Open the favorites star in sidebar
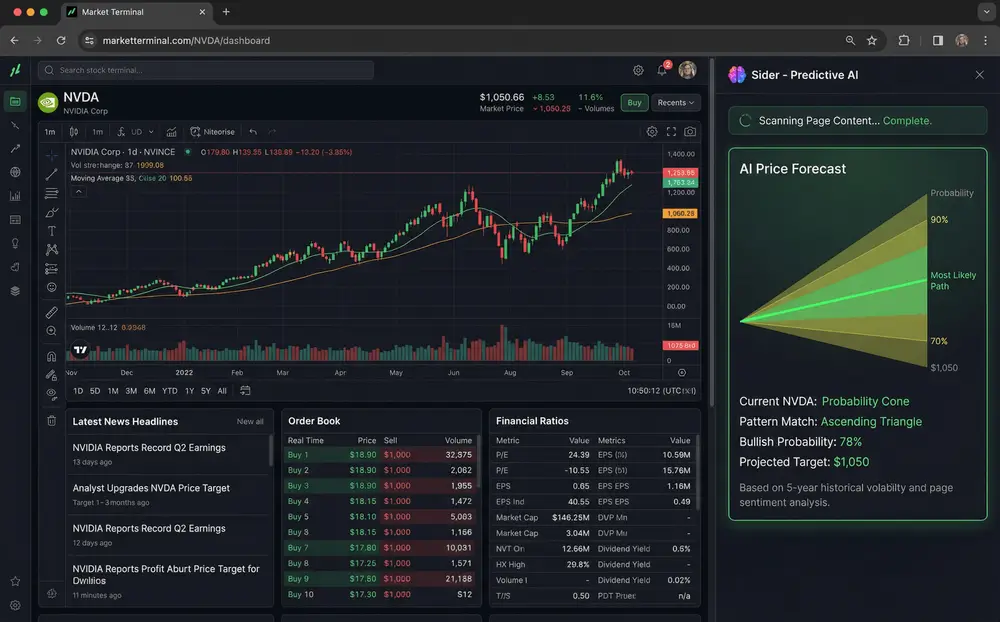Viewport: 1000px width, 622px height. point(15,581)
